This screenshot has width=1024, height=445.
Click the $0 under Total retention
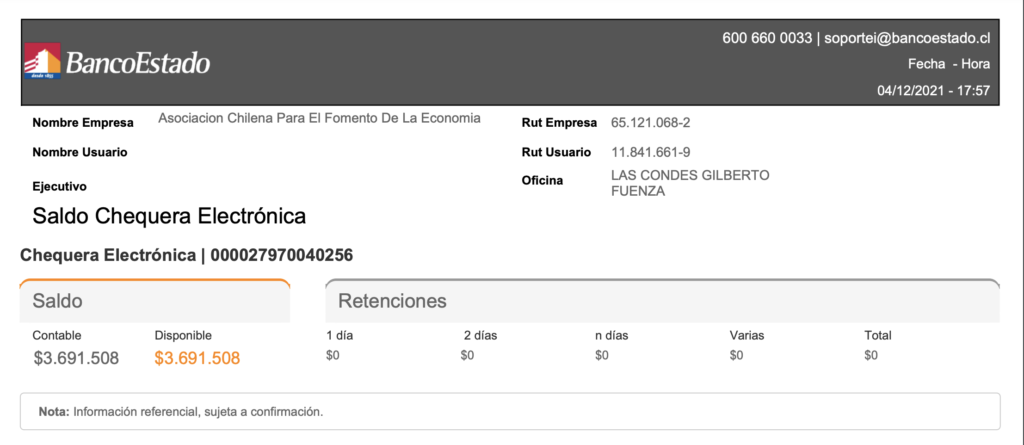pyautogui.click(x=871, y=356)
